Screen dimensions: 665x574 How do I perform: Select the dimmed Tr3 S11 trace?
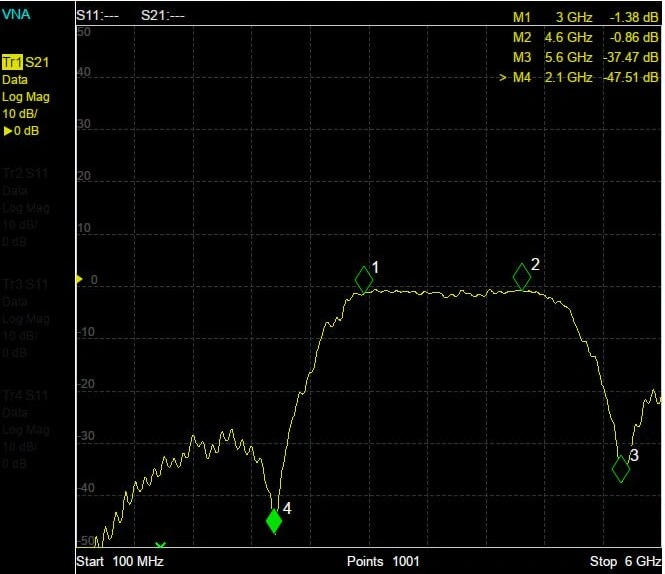coord(25,284)
